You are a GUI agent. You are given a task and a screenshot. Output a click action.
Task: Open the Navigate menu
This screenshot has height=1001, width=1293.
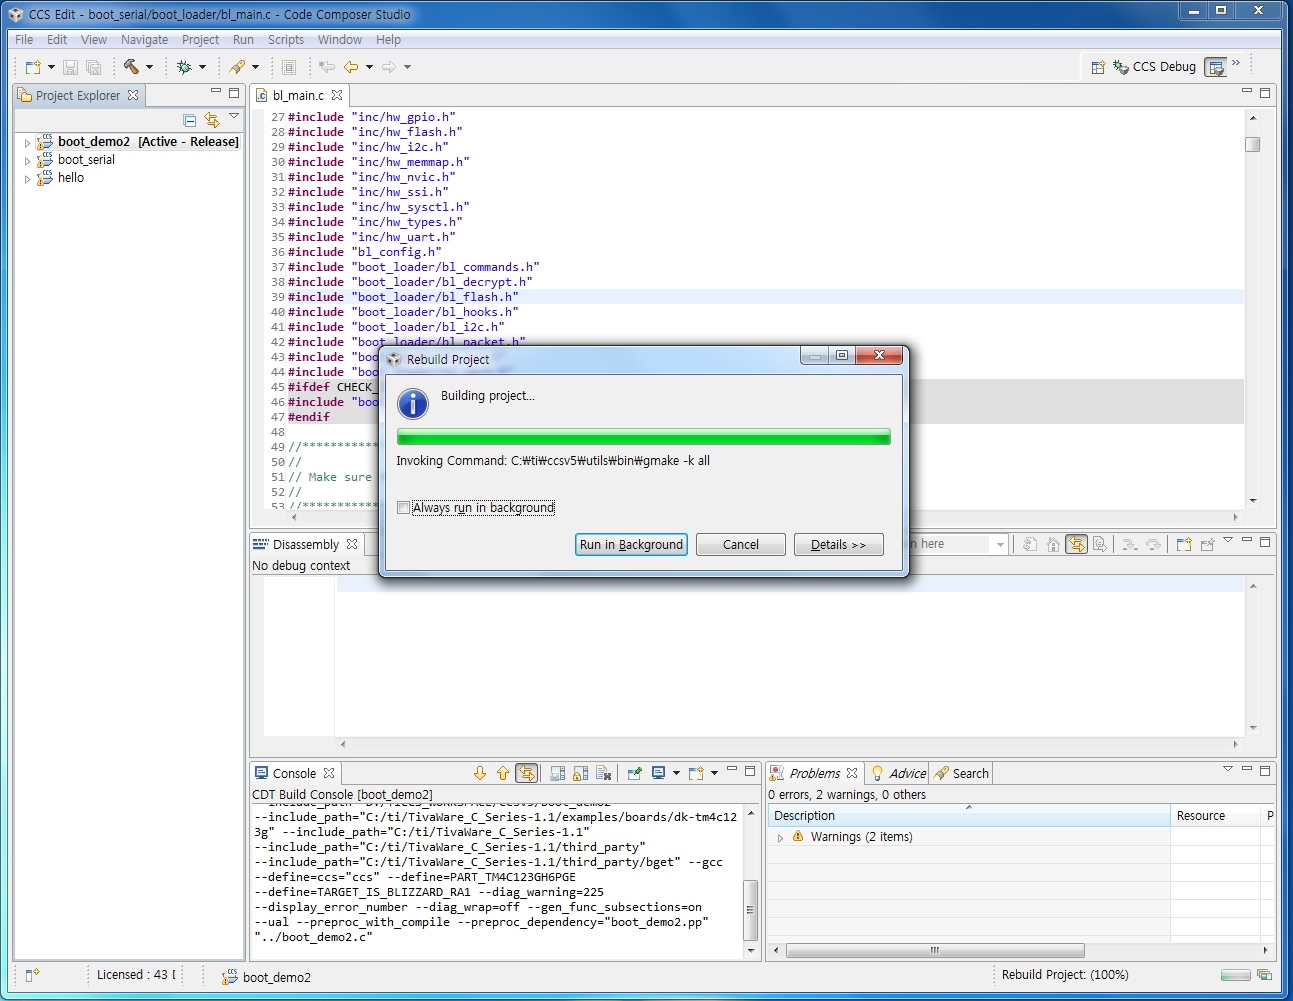click(144, 40)
